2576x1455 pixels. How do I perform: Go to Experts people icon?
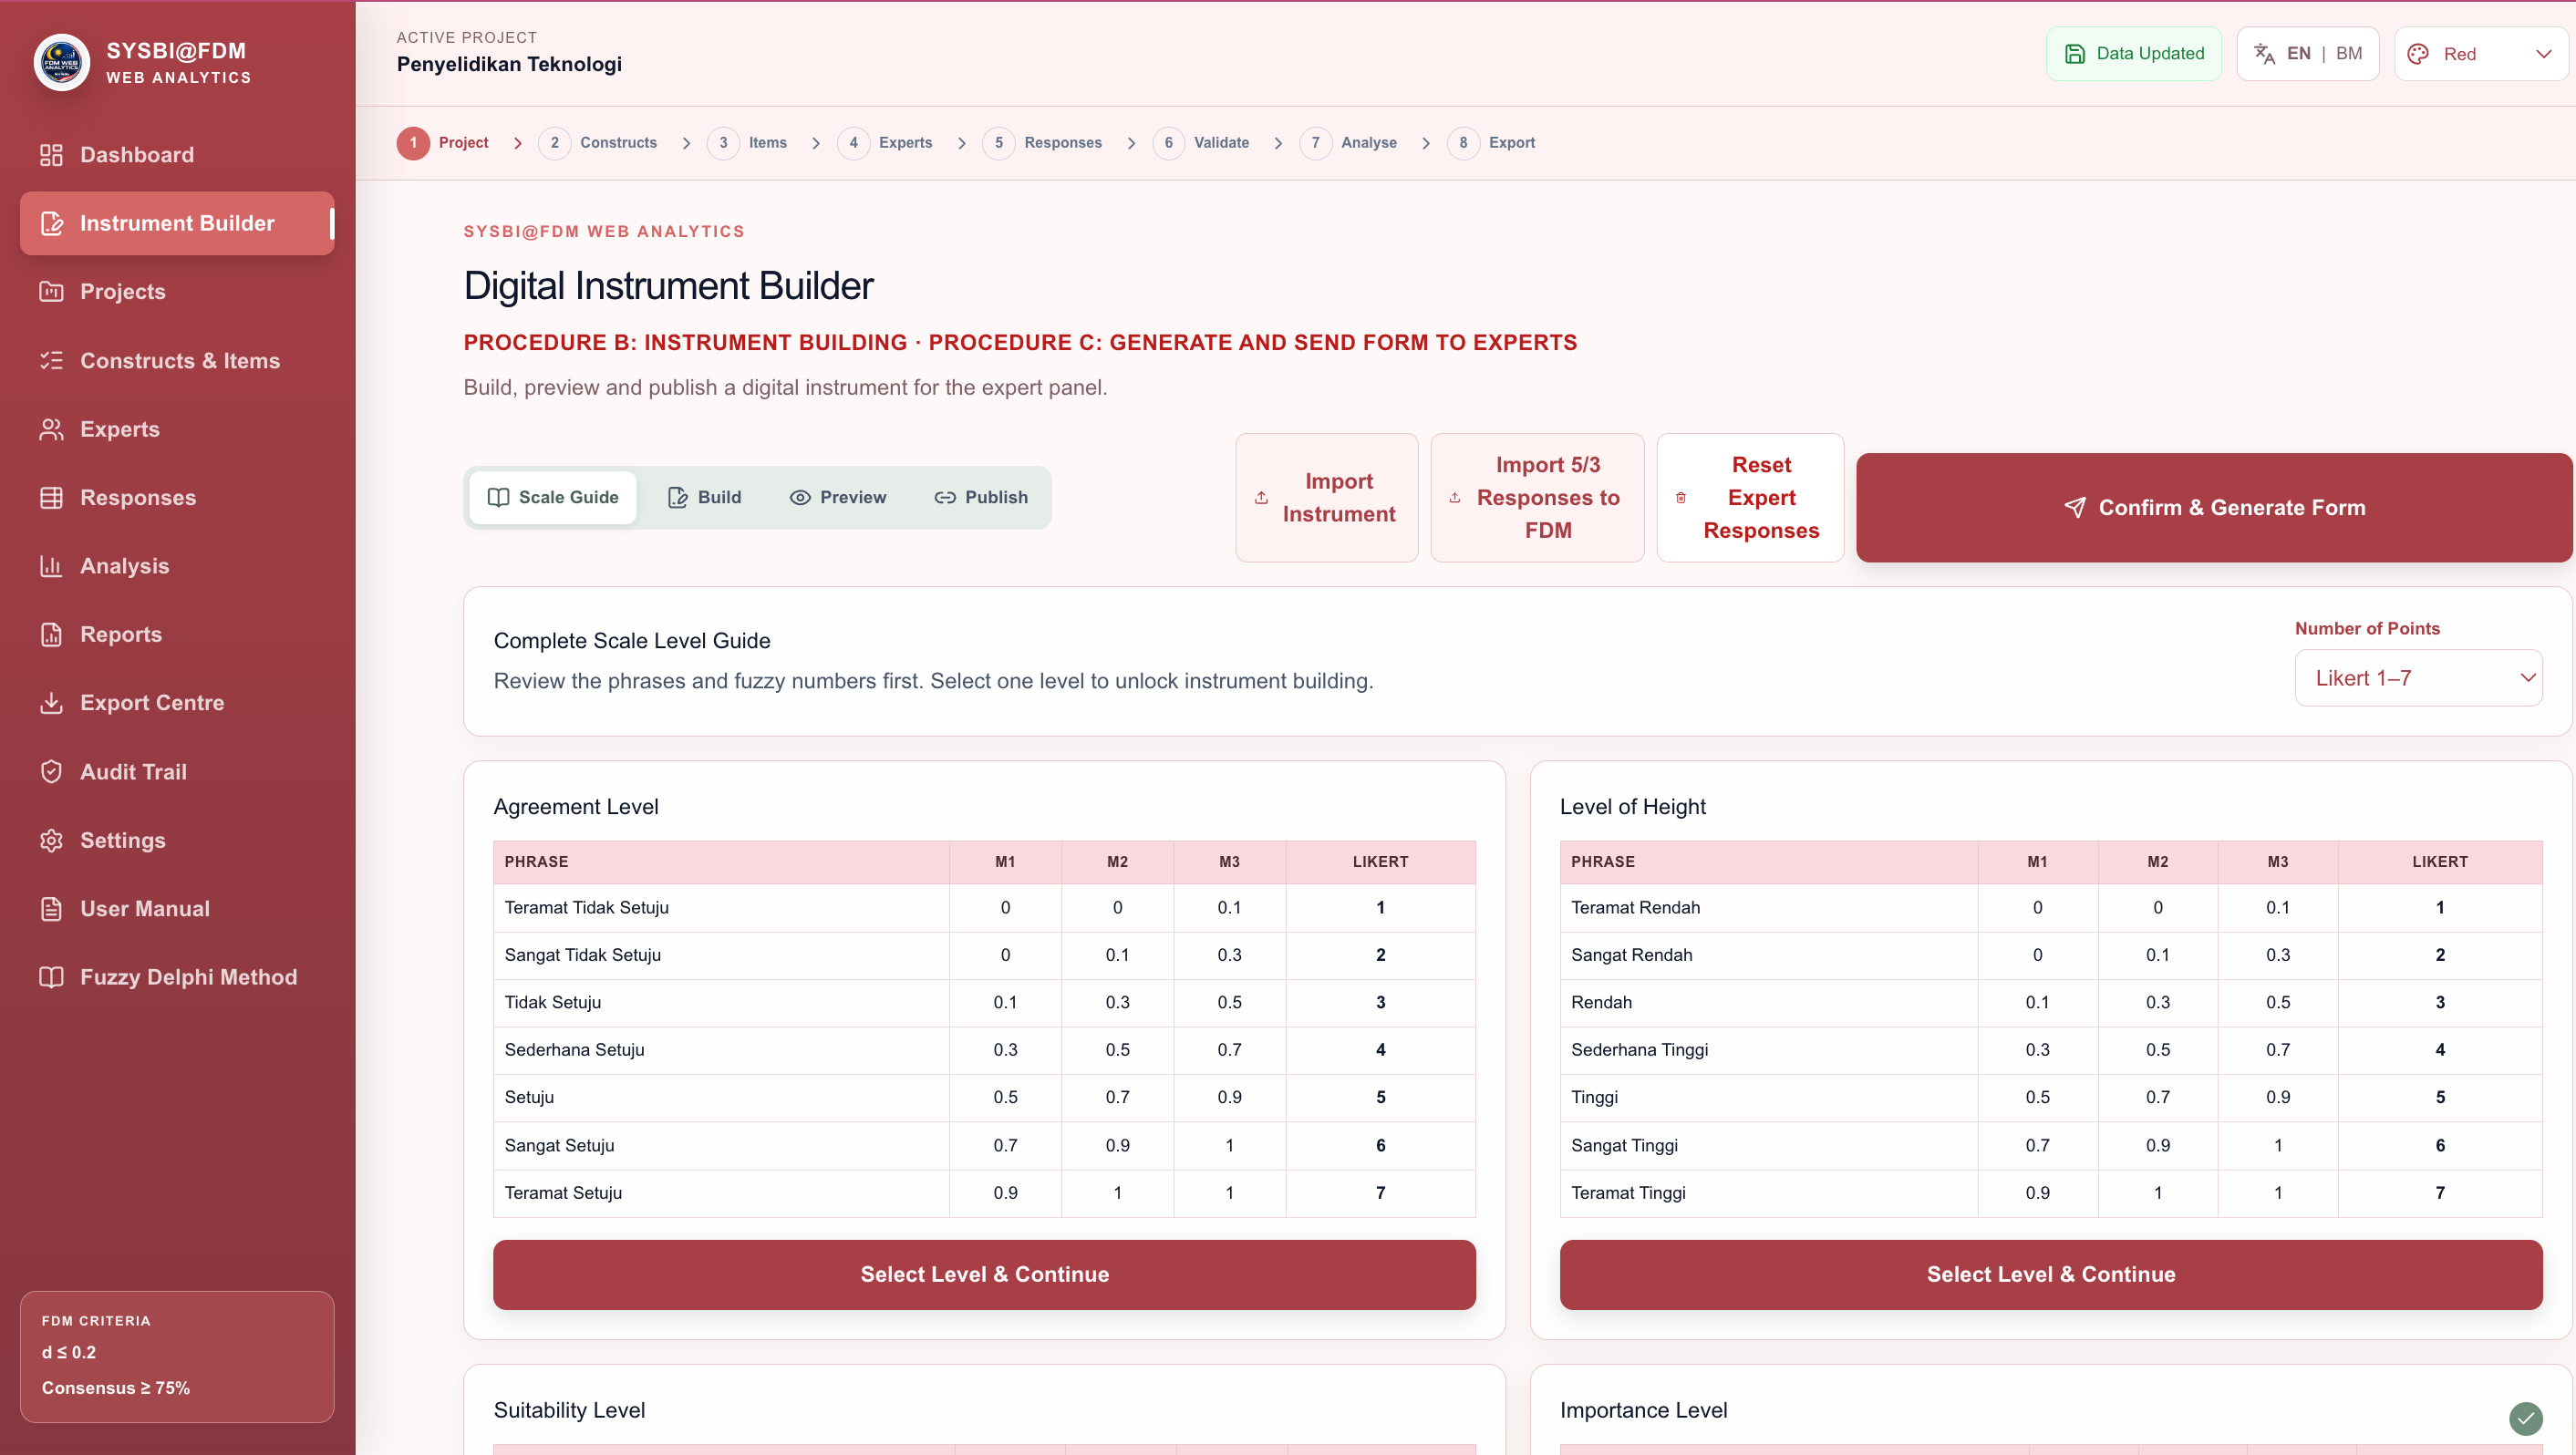click(x=51, y=429)
